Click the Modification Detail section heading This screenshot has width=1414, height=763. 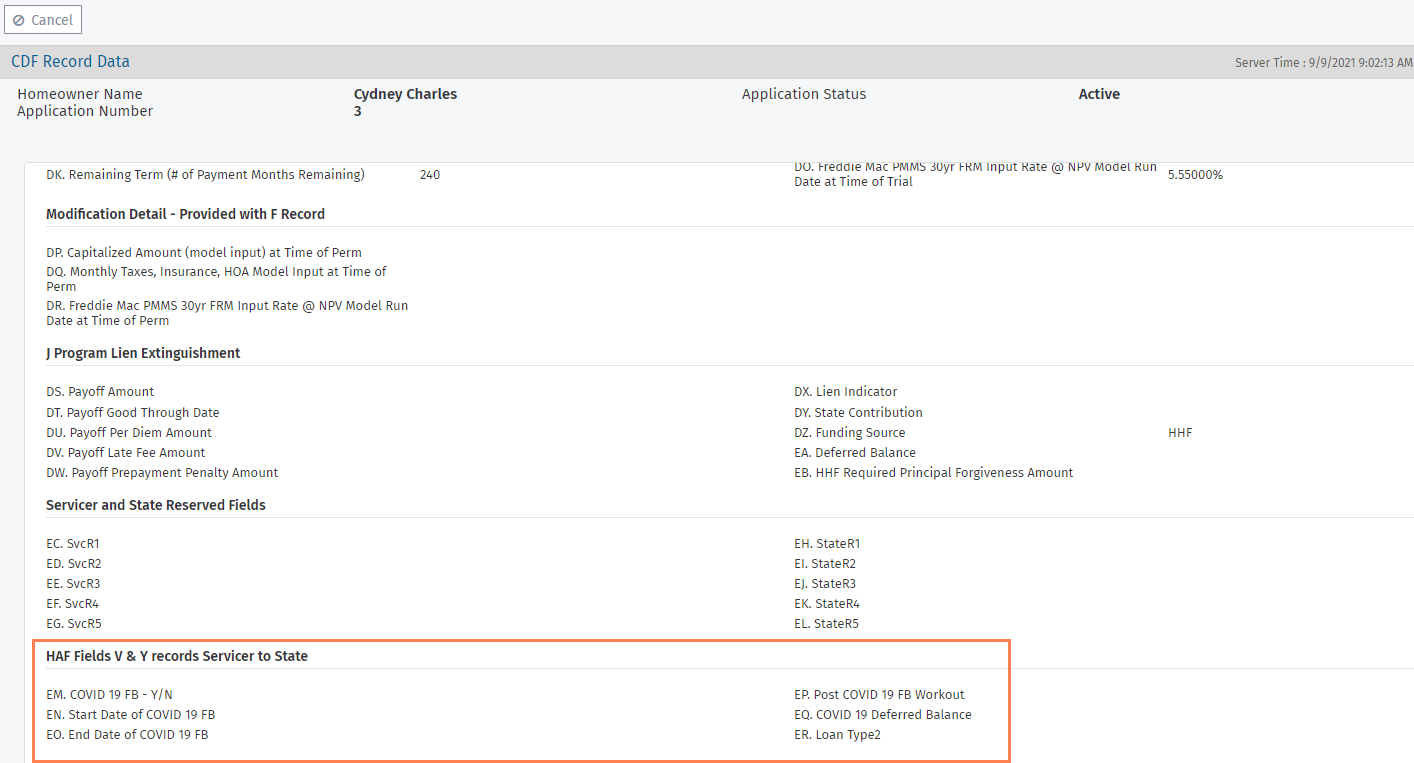click(185, 214)
